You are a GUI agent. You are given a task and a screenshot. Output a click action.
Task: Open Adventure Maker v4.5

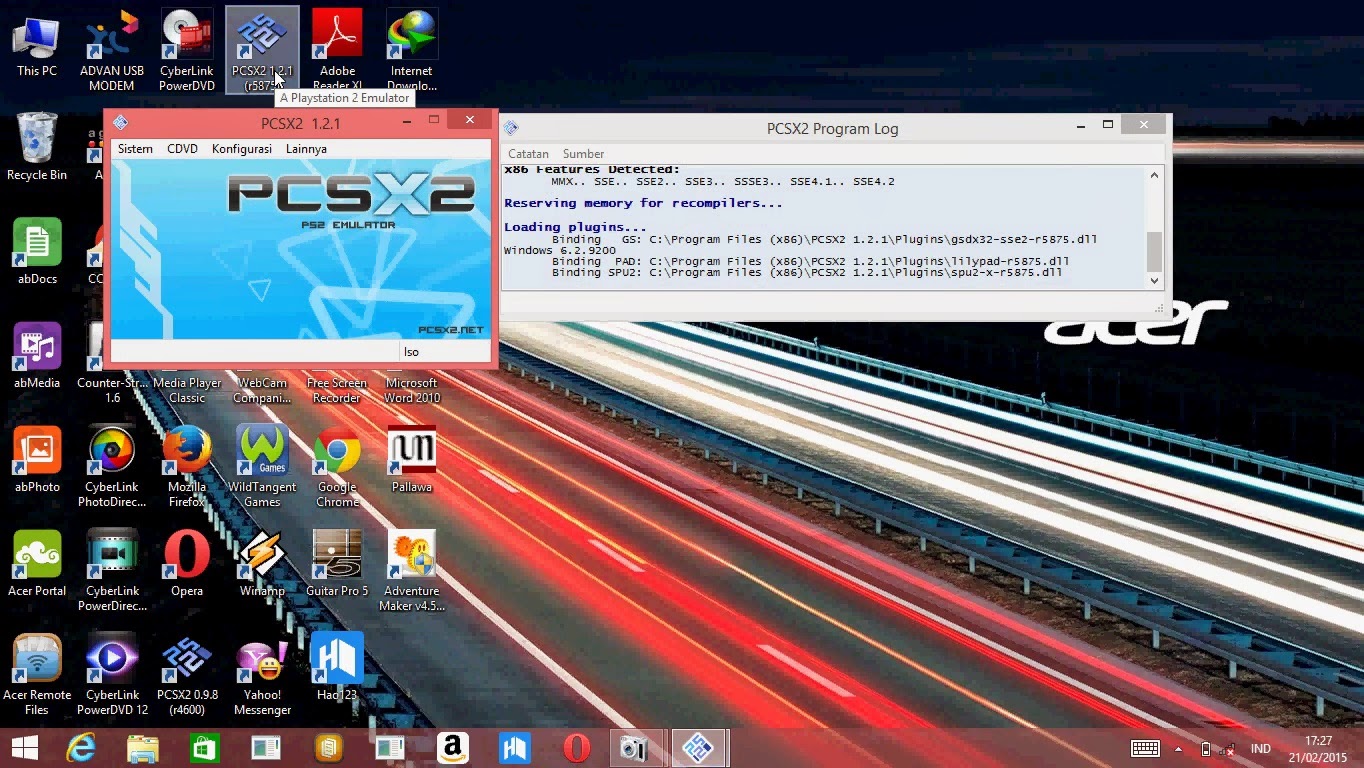pyautogui.click(x=412, y=555)
